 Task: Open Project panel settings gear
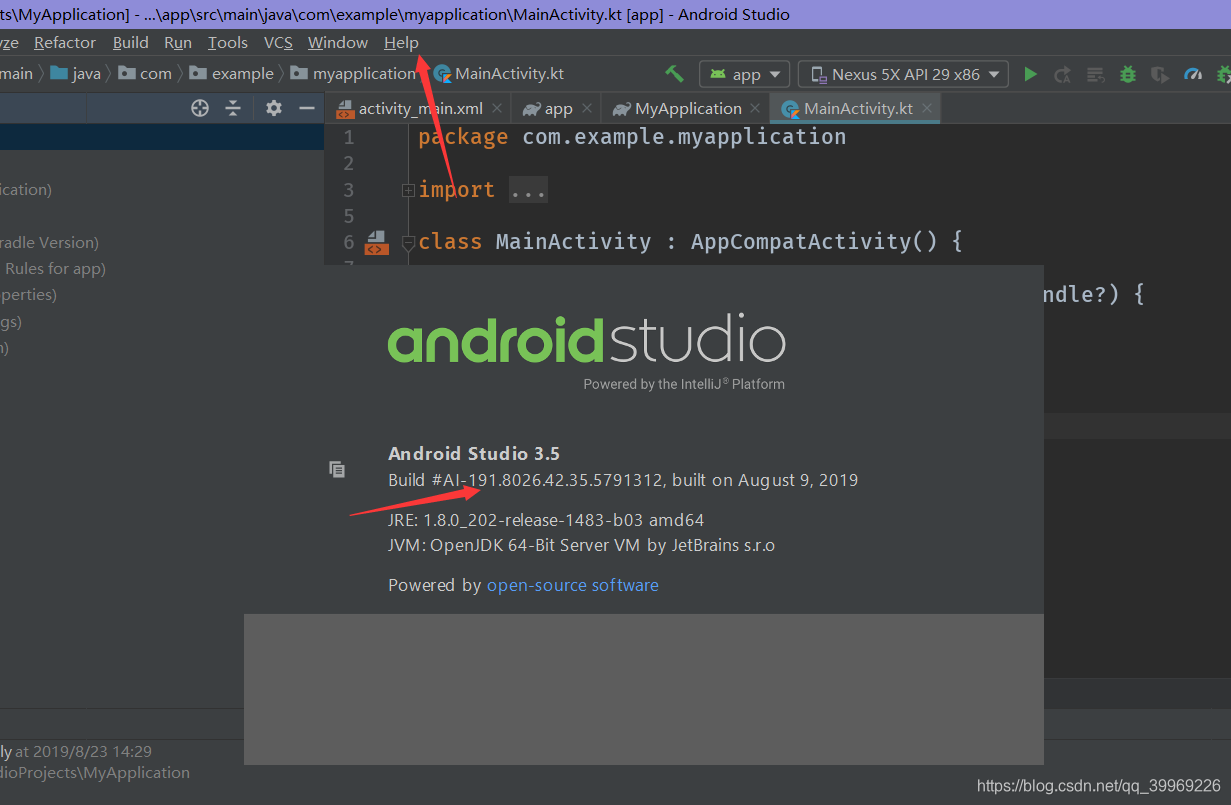tap(273, 108)
